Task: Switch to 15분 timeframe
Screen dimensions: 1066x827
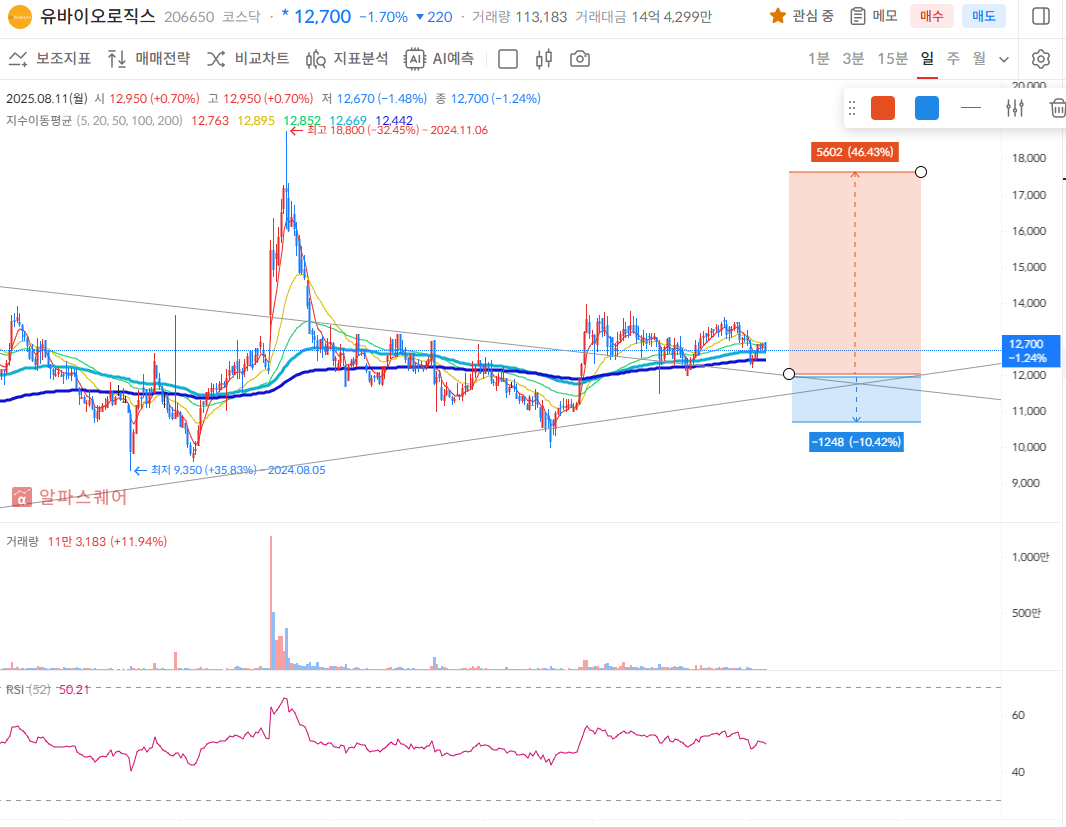Action: coord(893,59)
